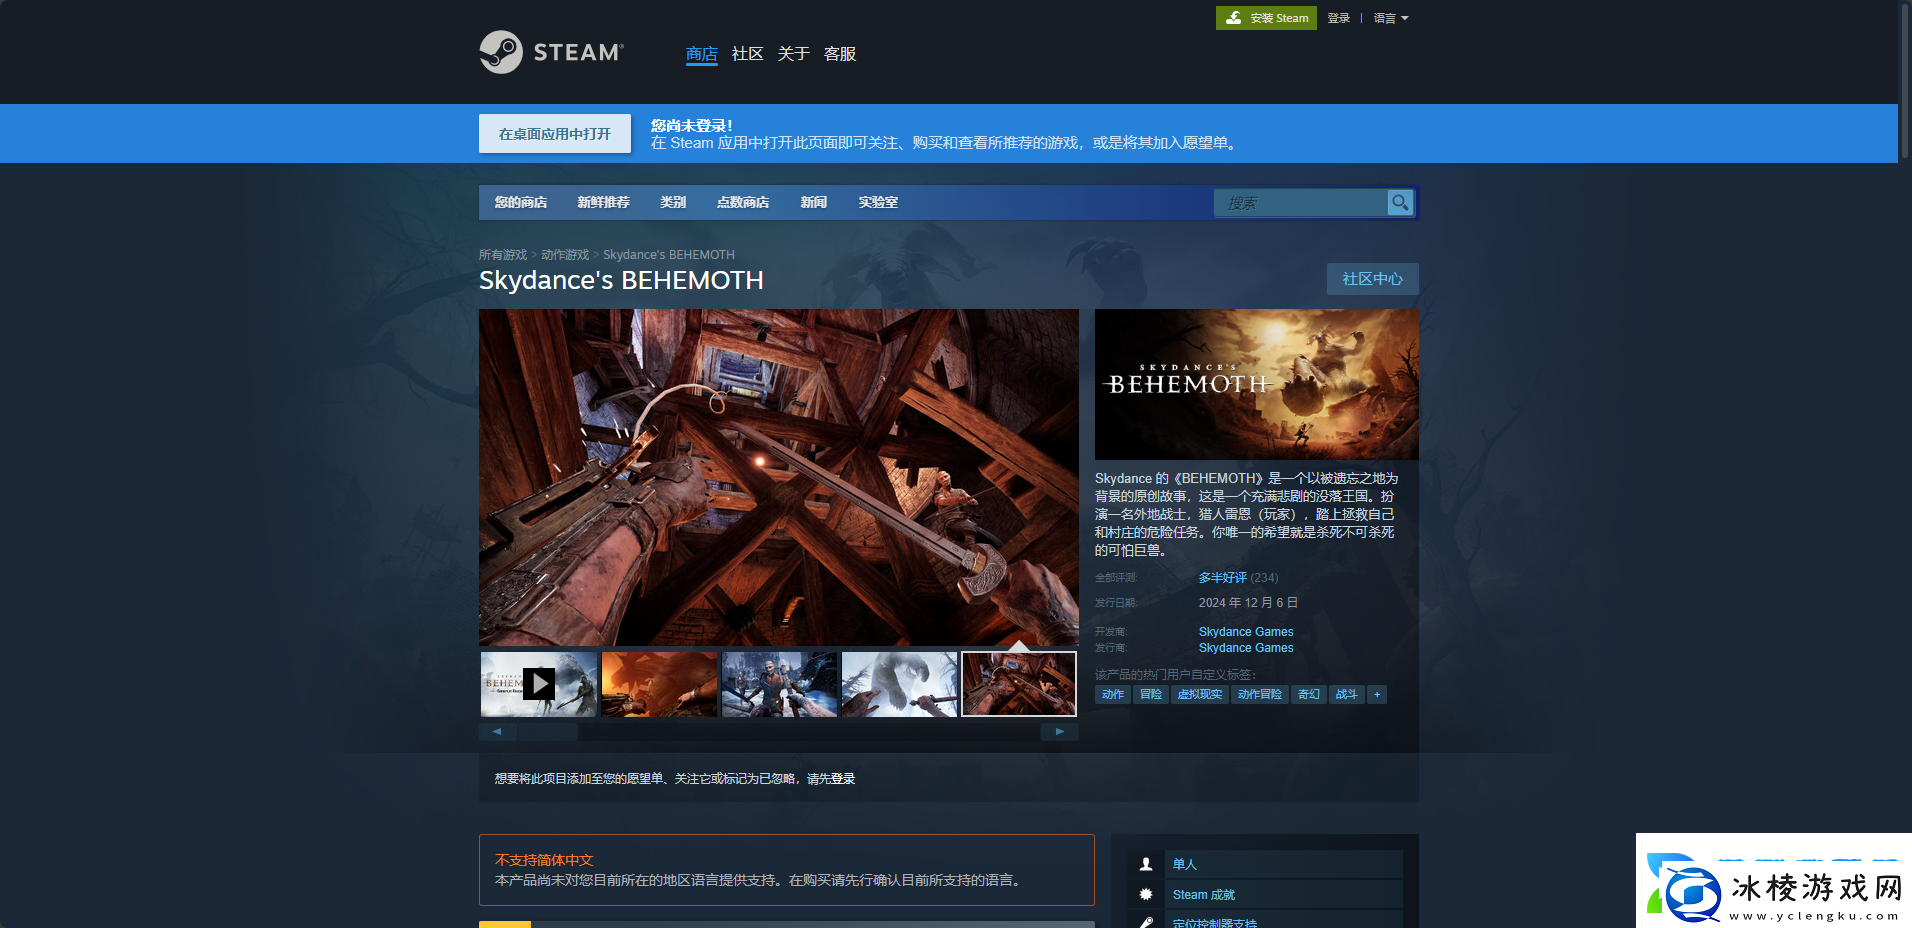Image resolution: width=1912 pixels, height=928 pixels.
Task: Click the Steam logo icon
Action: tap(499, 52)
